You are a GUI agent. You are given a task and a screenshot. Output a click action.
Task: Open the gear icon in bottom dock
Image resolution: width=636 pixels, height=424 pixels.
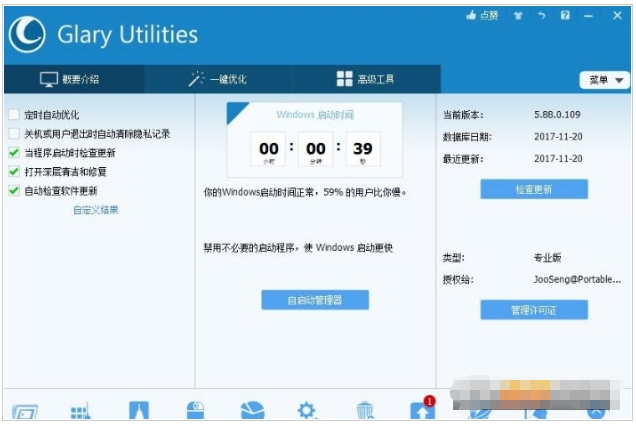pyautogui.click(x=306, y=410)
